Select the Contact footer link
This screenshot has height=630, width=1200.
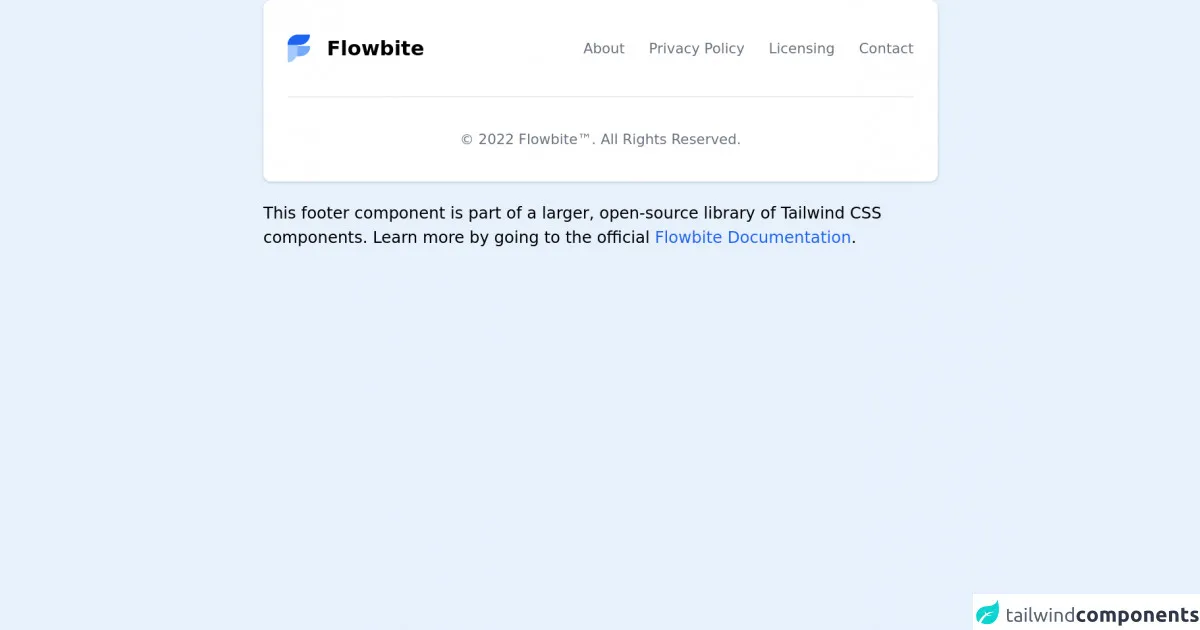click(886, 48)
